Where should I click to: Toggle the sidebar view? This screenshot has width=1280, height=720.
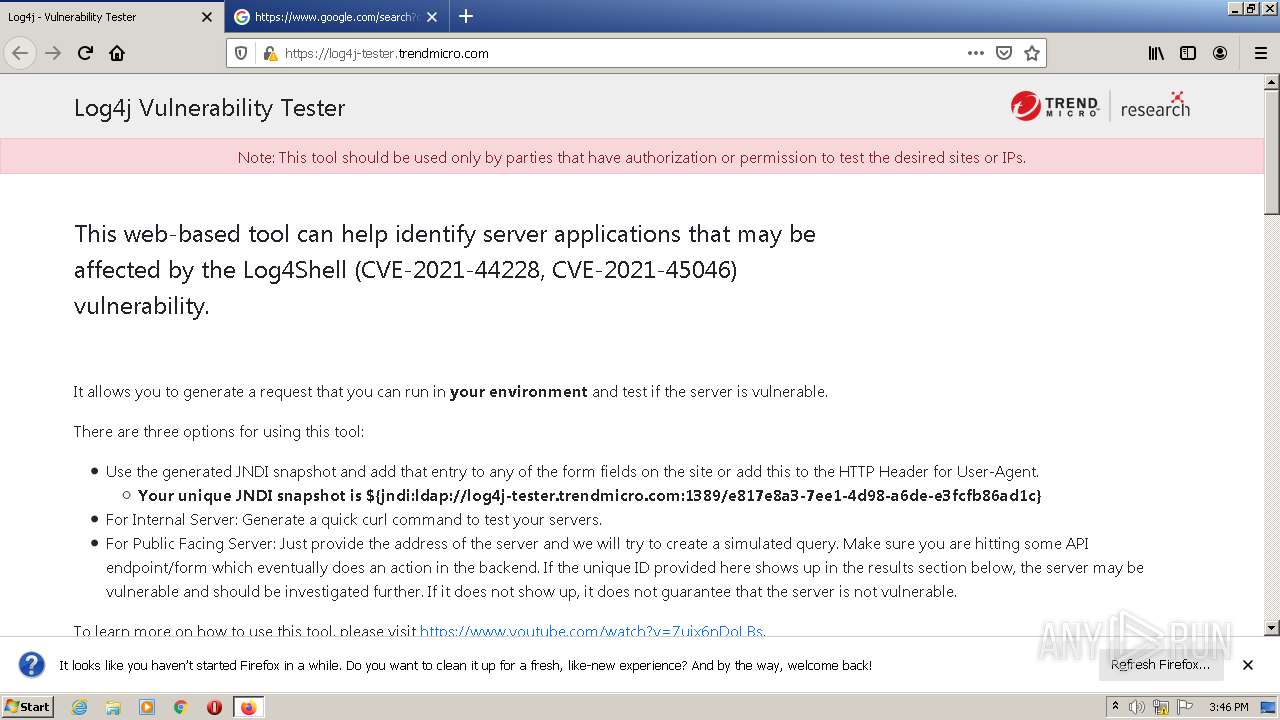point(1188,53)
